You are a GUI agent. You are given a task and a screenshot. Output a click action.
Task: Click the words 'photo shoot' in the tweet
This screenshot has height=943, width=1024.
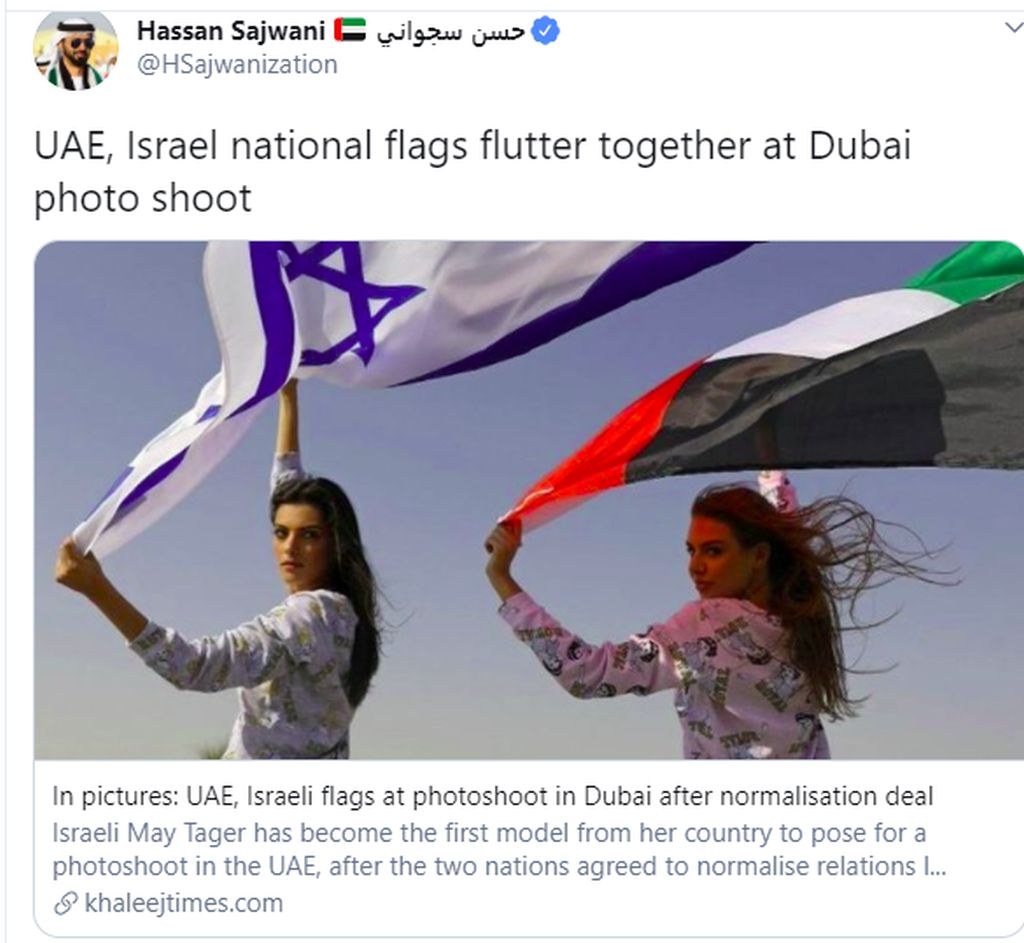pyautogui.click(x=142, y=199)
